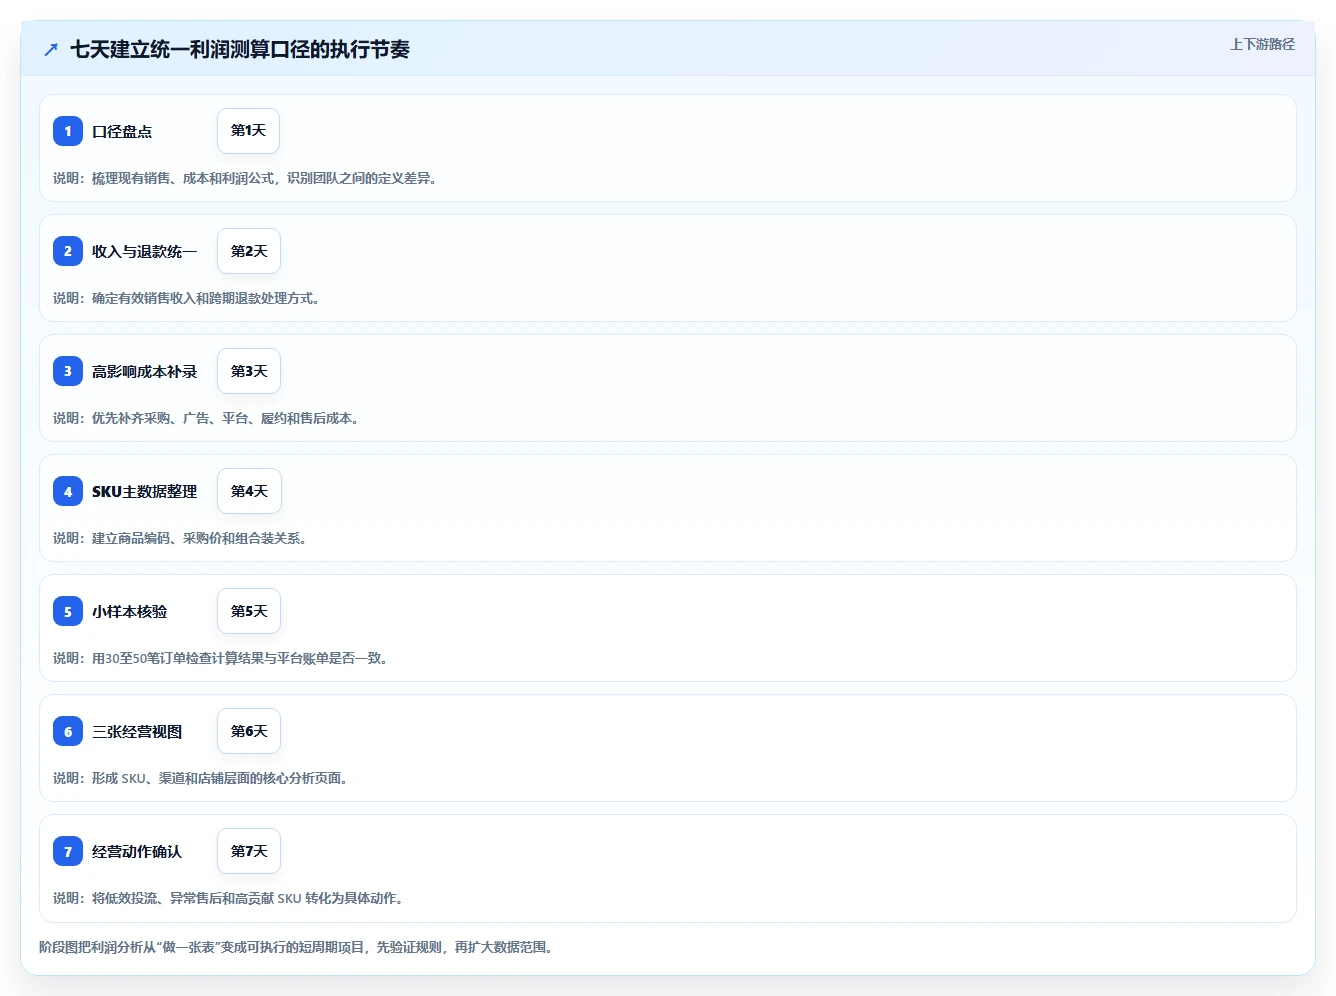Click the 口径盘点 step title
Viewport: 1336px width, 996px height.
point(122,131)
